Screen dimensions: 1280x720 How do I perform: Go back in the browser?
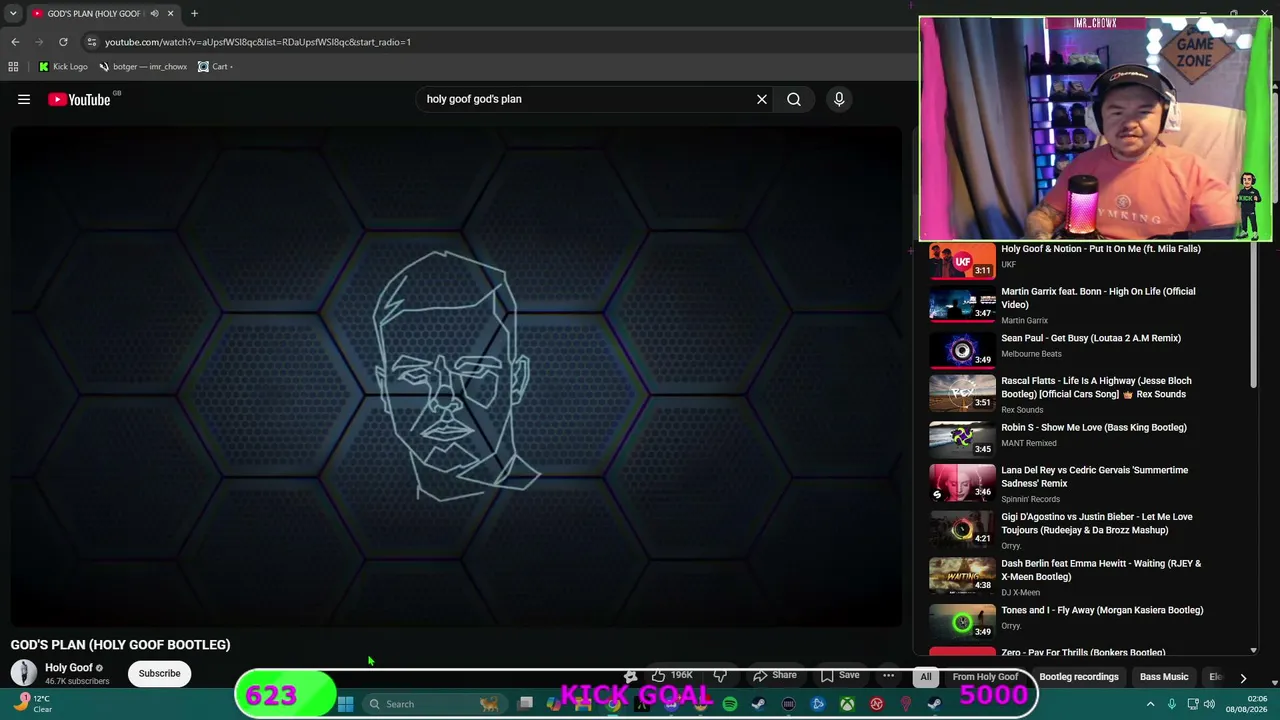click(x=15, y=42)
